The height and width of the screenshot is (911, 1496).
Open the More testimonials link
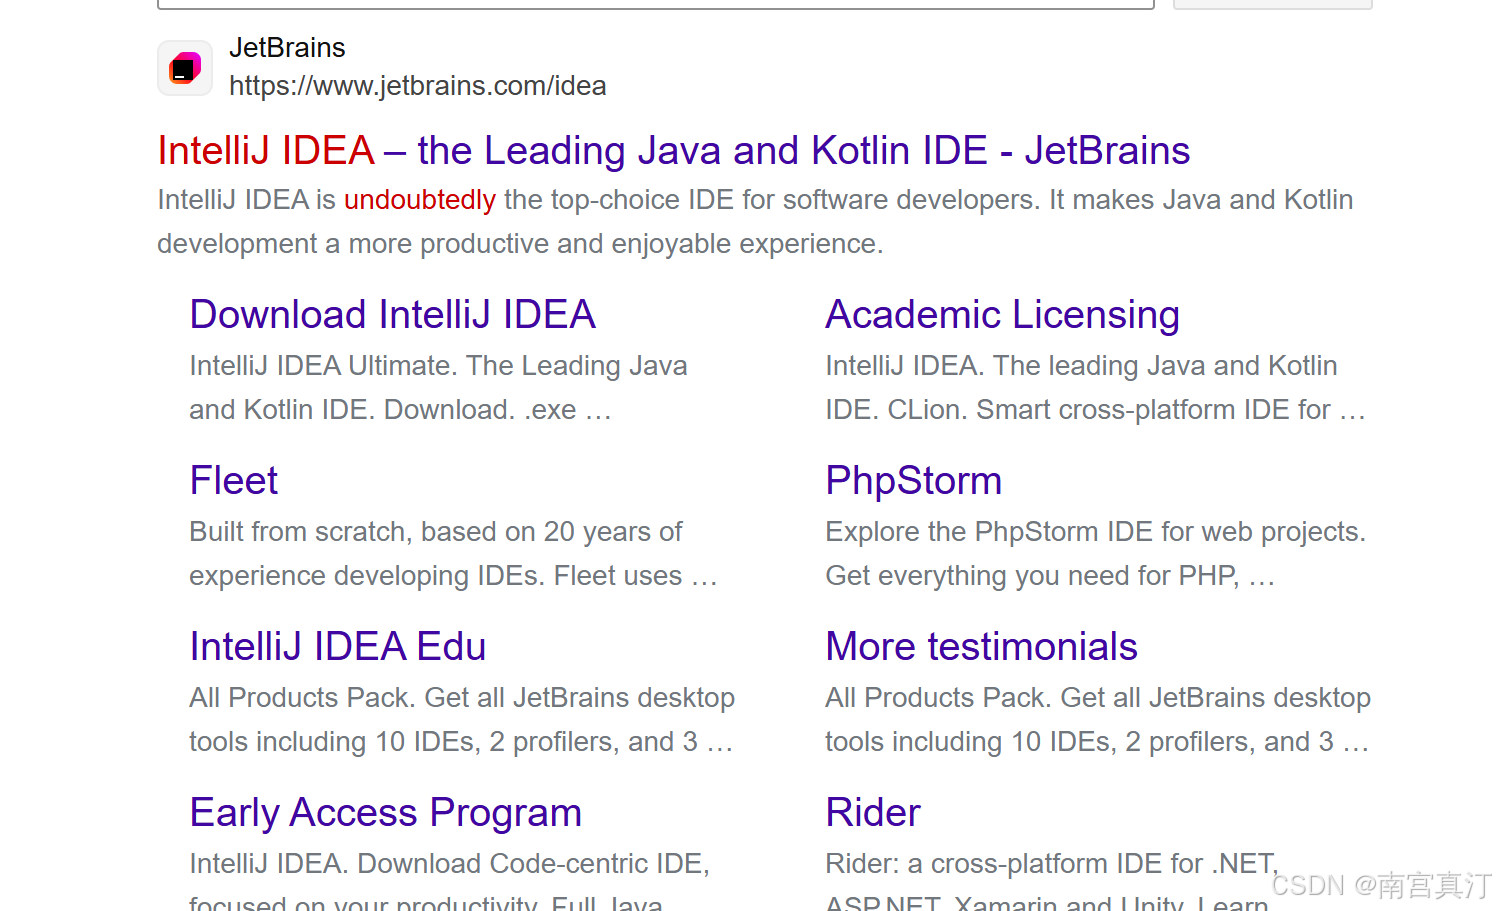tap(981, 647)
